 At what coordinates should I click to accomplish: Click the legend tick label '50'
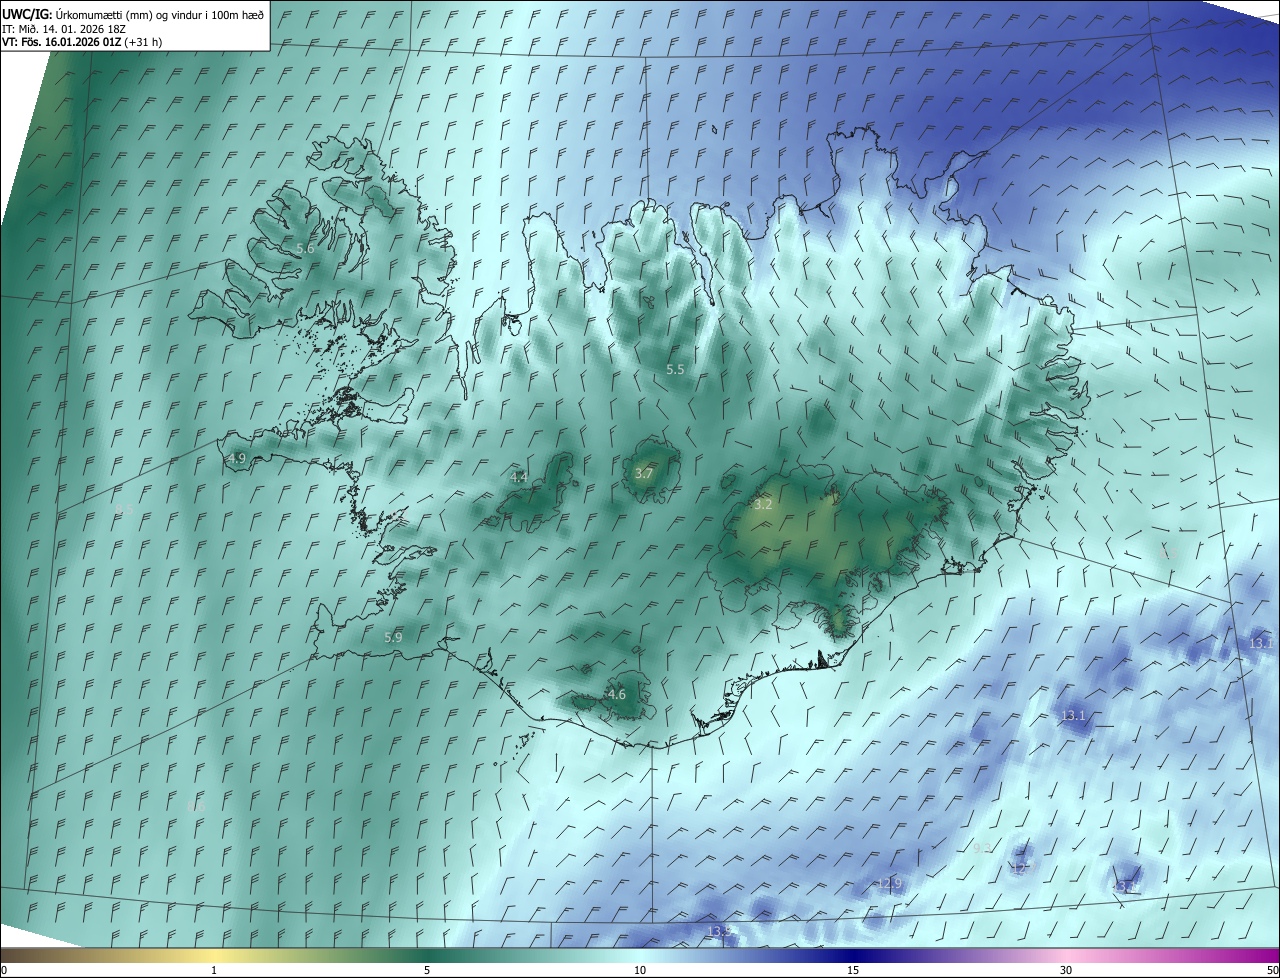click(1272, 970)
